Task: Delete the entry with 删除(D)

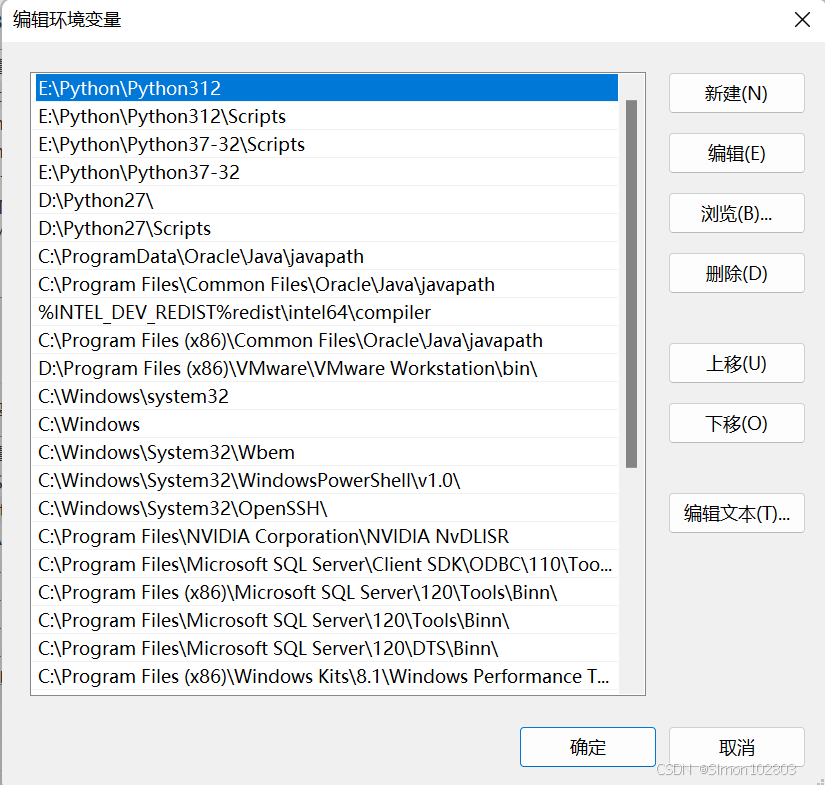Action: (737, 273)
